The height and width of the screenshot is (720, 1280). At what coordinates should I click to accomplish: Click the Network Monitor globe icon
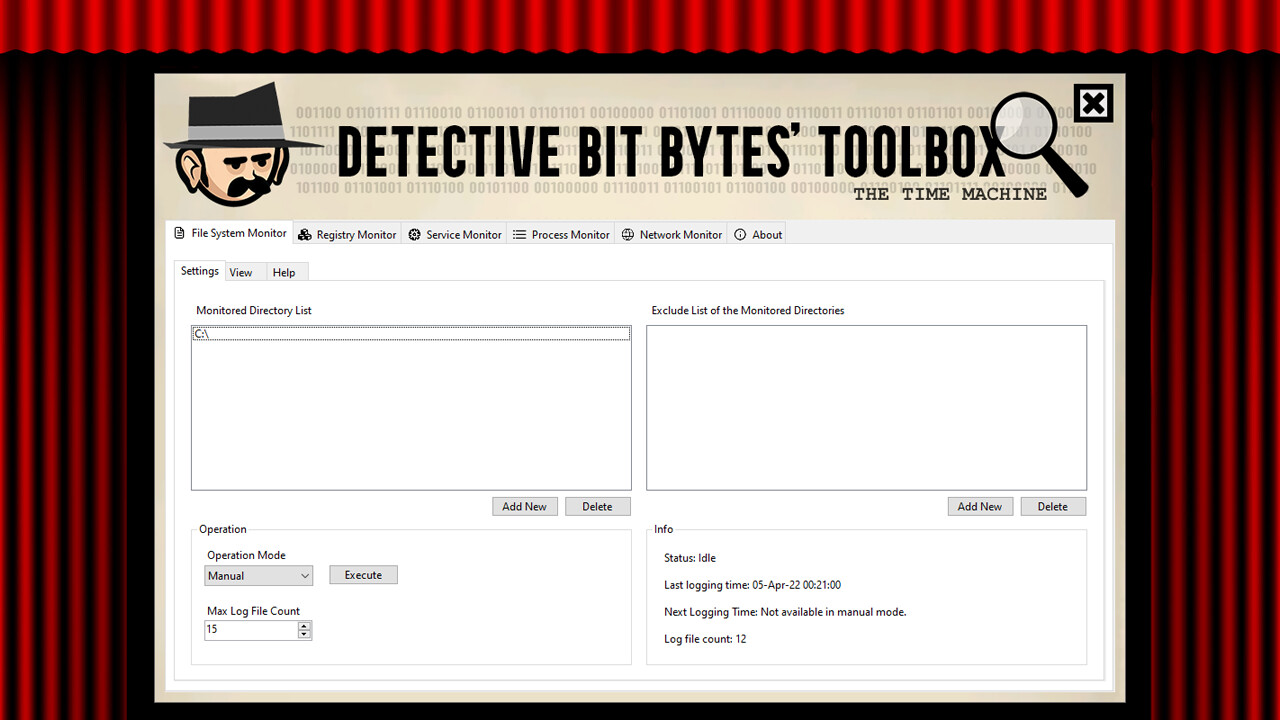(628, 234)
